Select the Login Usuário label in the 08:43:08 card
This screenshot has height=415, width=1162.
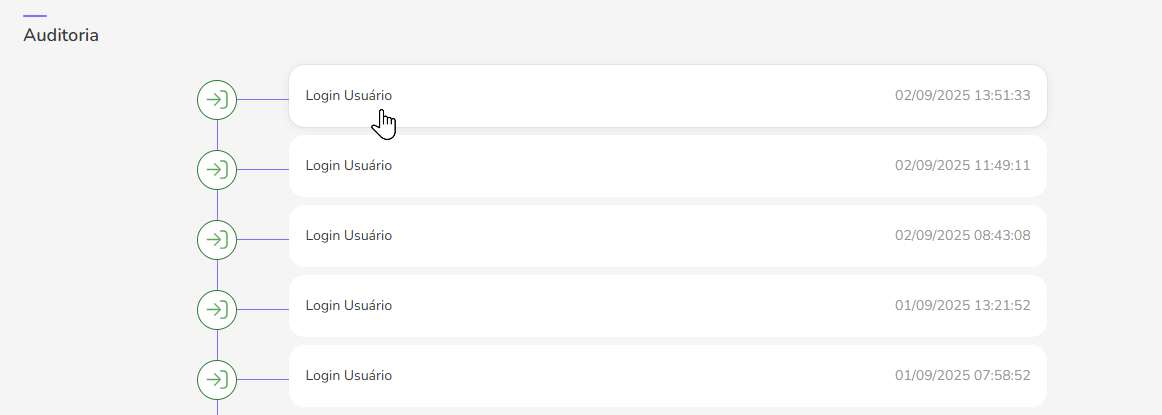[348, 235]
